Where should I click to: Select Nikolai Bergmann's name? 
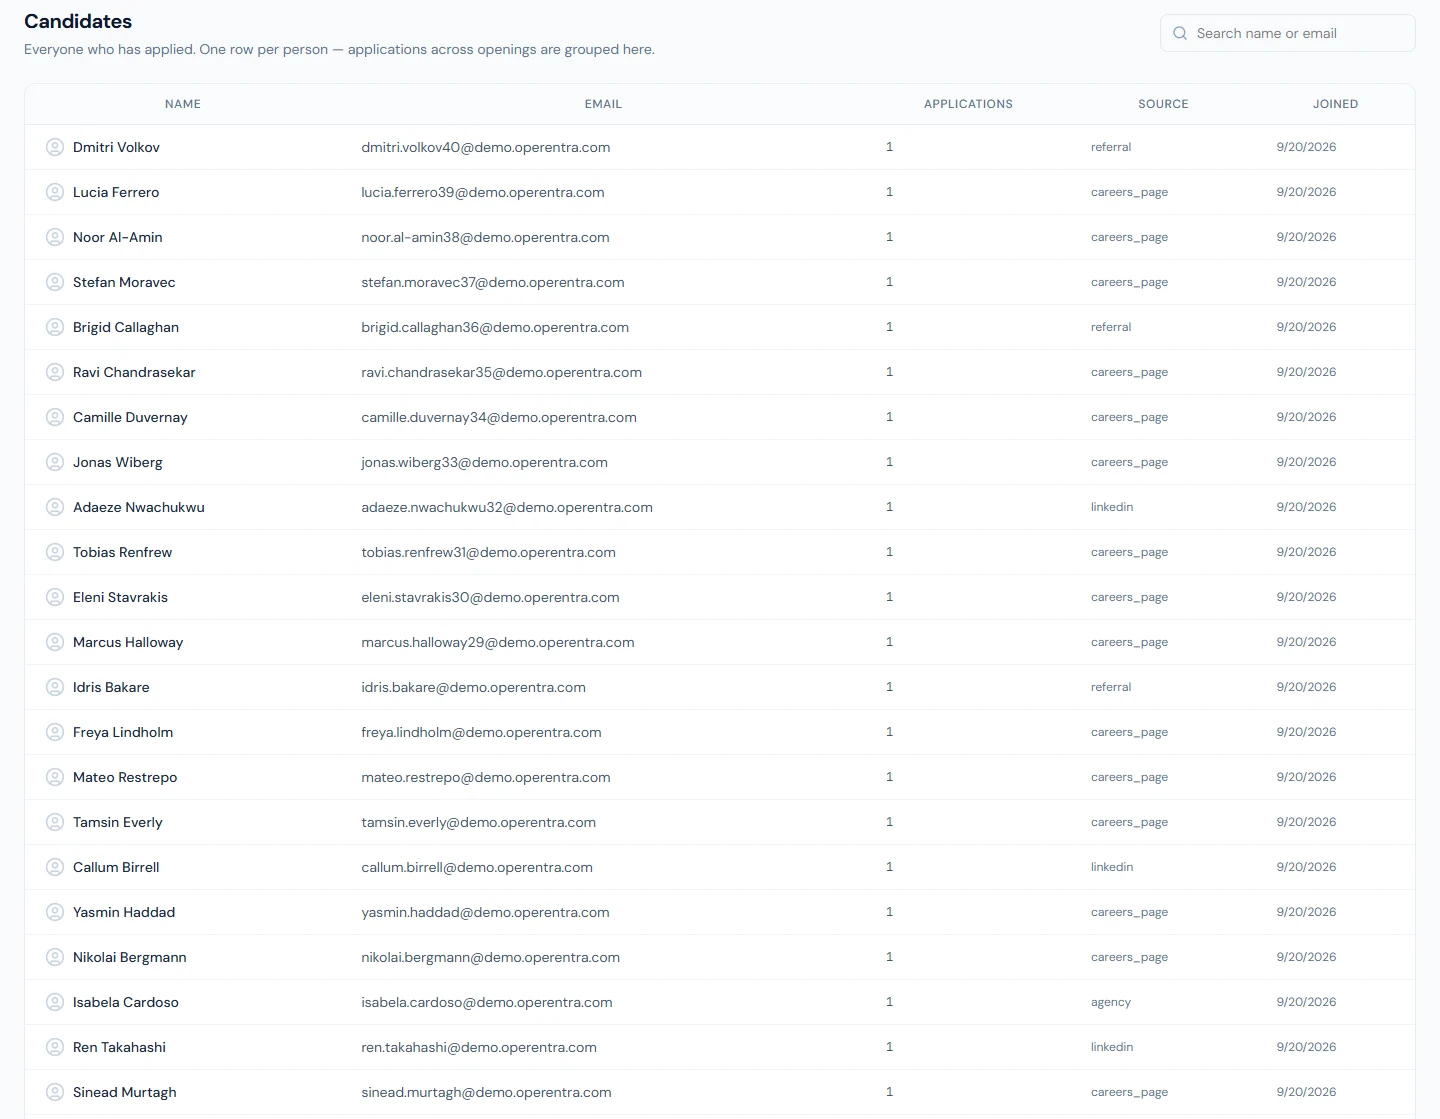pos(130,957)
